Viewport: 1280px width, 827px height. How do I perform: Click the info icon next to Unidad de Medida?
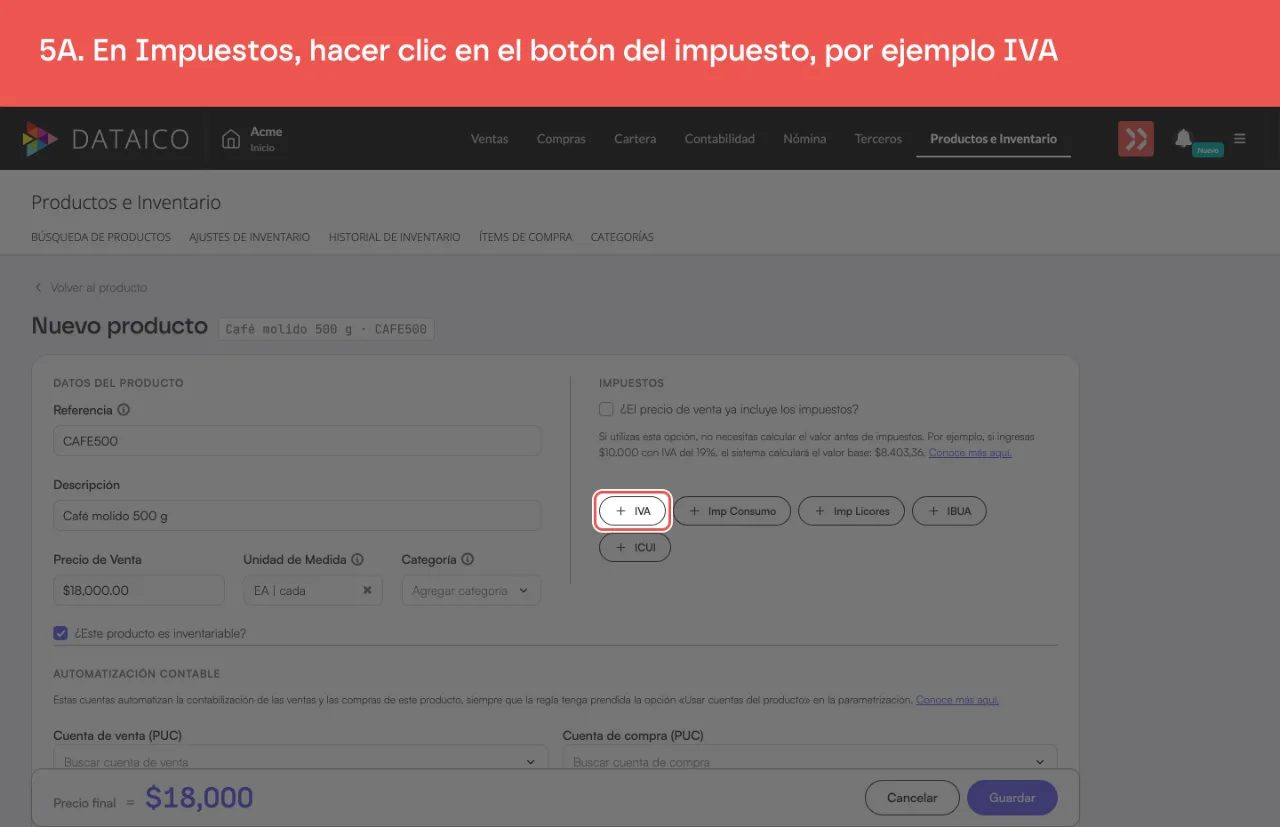(x=358, y=560)
